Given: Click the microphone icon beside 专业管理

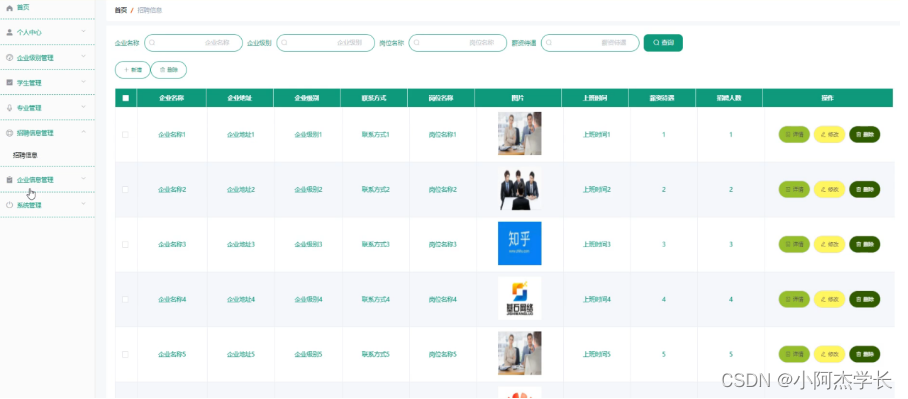Looking at the screenshot, I should tap(9, 108).
